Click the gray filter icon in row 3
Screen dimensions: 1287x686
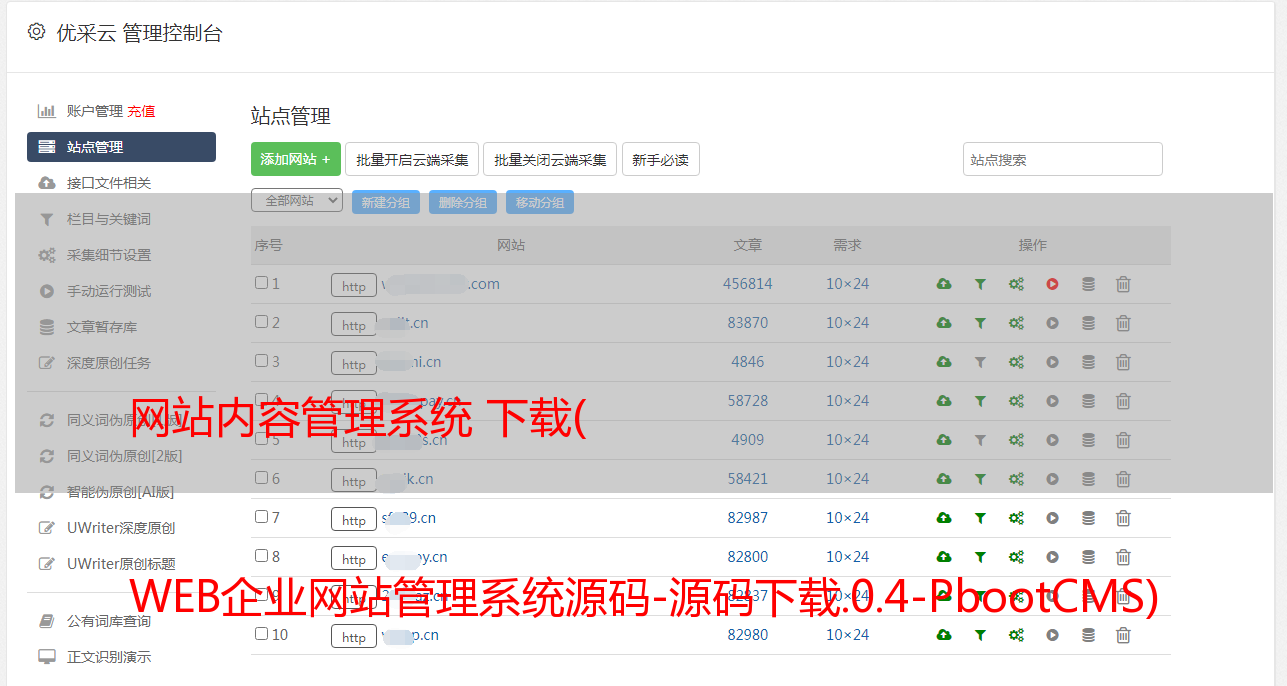[x=980, y=362]
